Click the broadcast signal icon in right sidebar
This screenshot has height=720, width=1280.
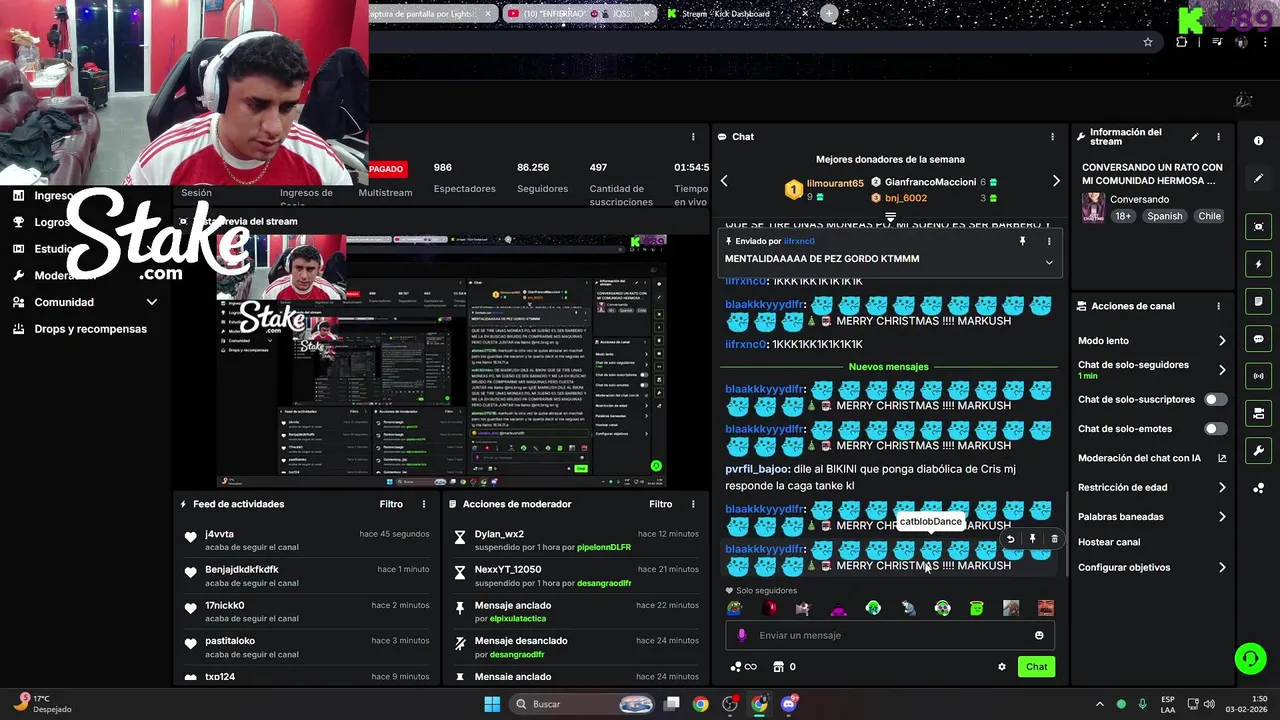pos(1258,376)
